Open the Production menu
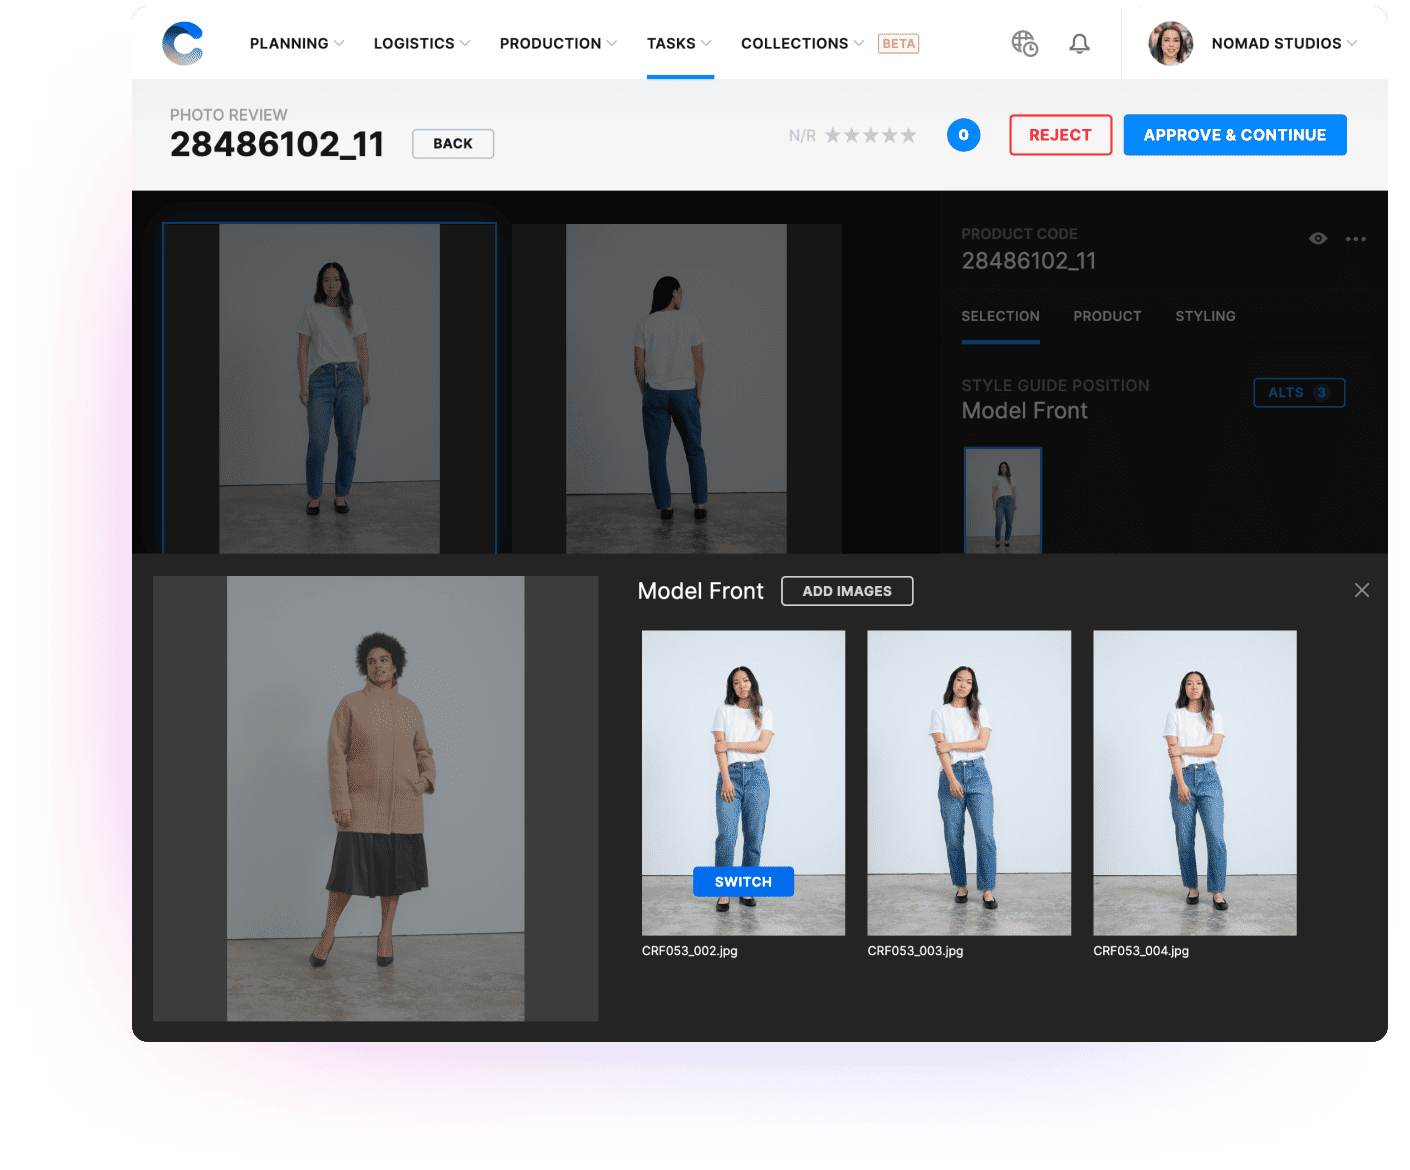Image resolution: width=1410 pixels, height=1170 pixels. [558, 44]
